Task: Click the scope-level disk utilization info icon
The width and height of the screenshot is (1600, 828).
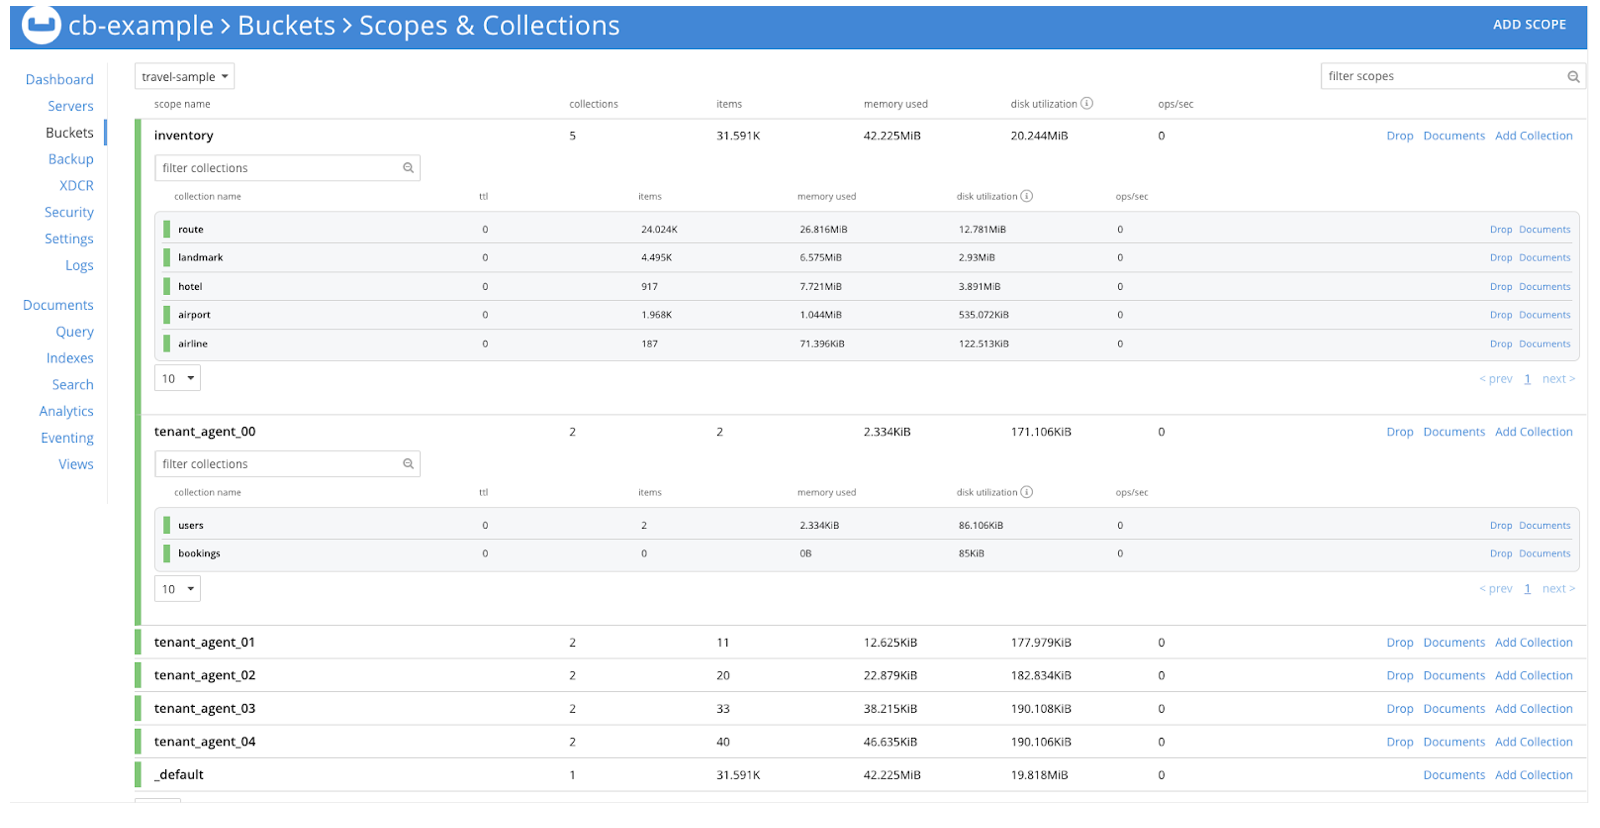Action: [x=1087, y=104]
